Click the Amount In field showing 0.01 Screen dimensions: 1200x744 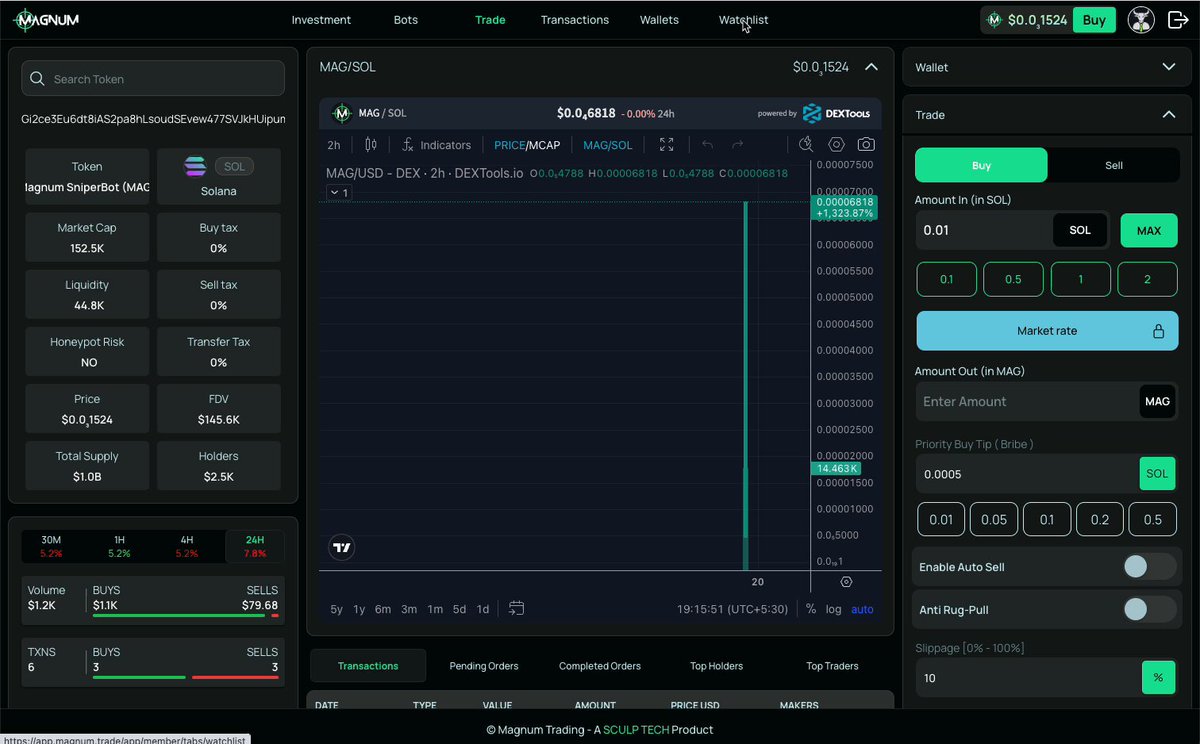click(x=984, y=230)
